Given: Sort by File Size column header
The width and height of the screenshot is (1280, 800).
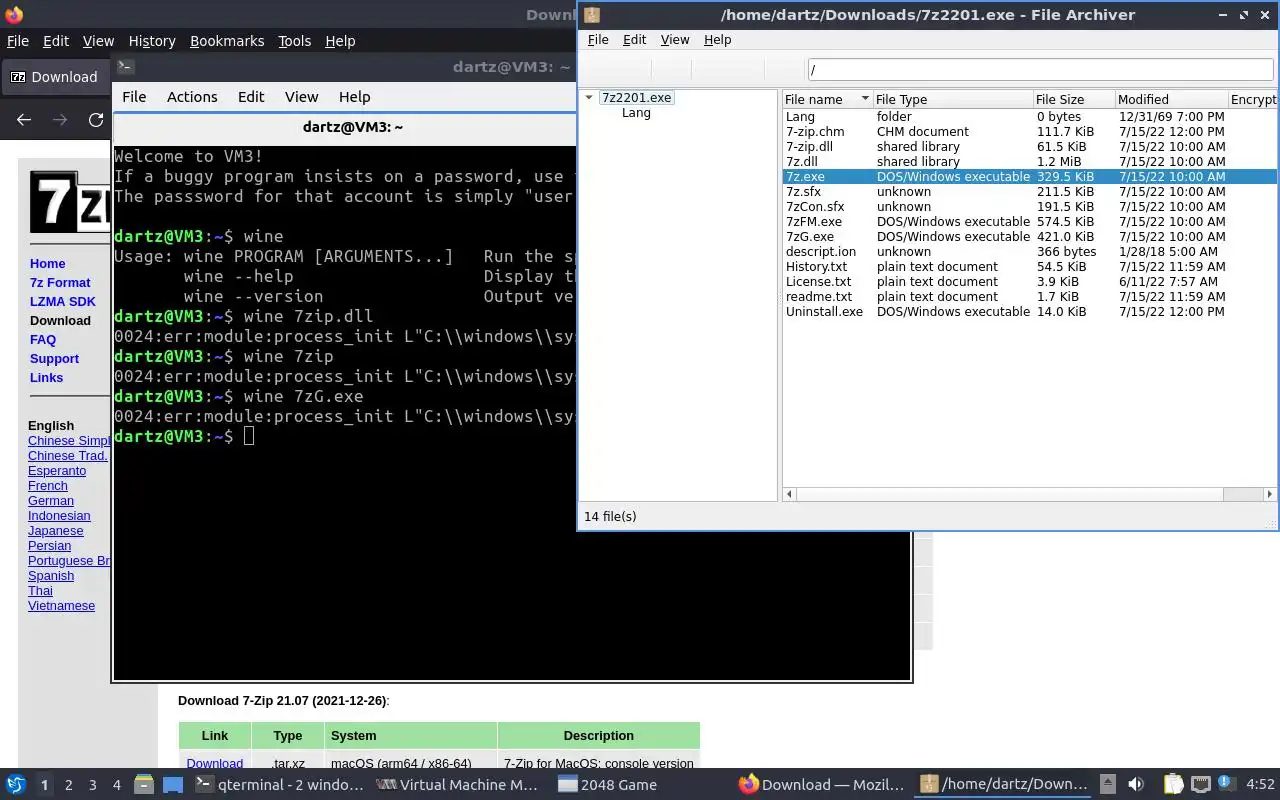Looking at the screenshot, I should pyautogui.click(x=1073, y=99).
